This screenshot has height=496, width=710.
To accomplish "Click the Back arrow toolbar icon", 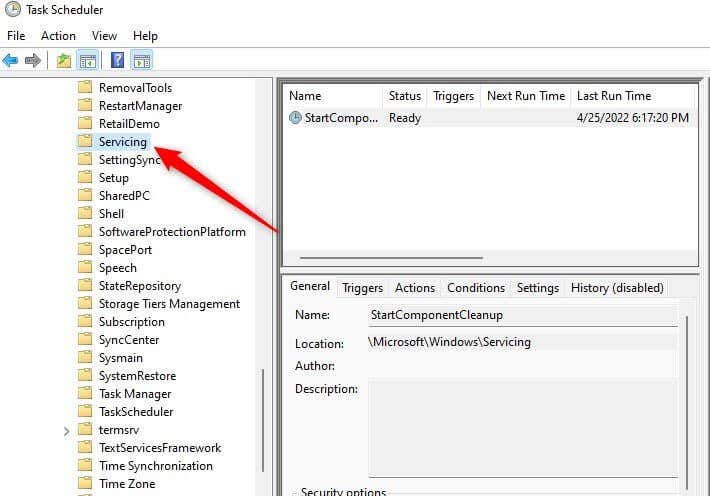I will tap(10, 60).
